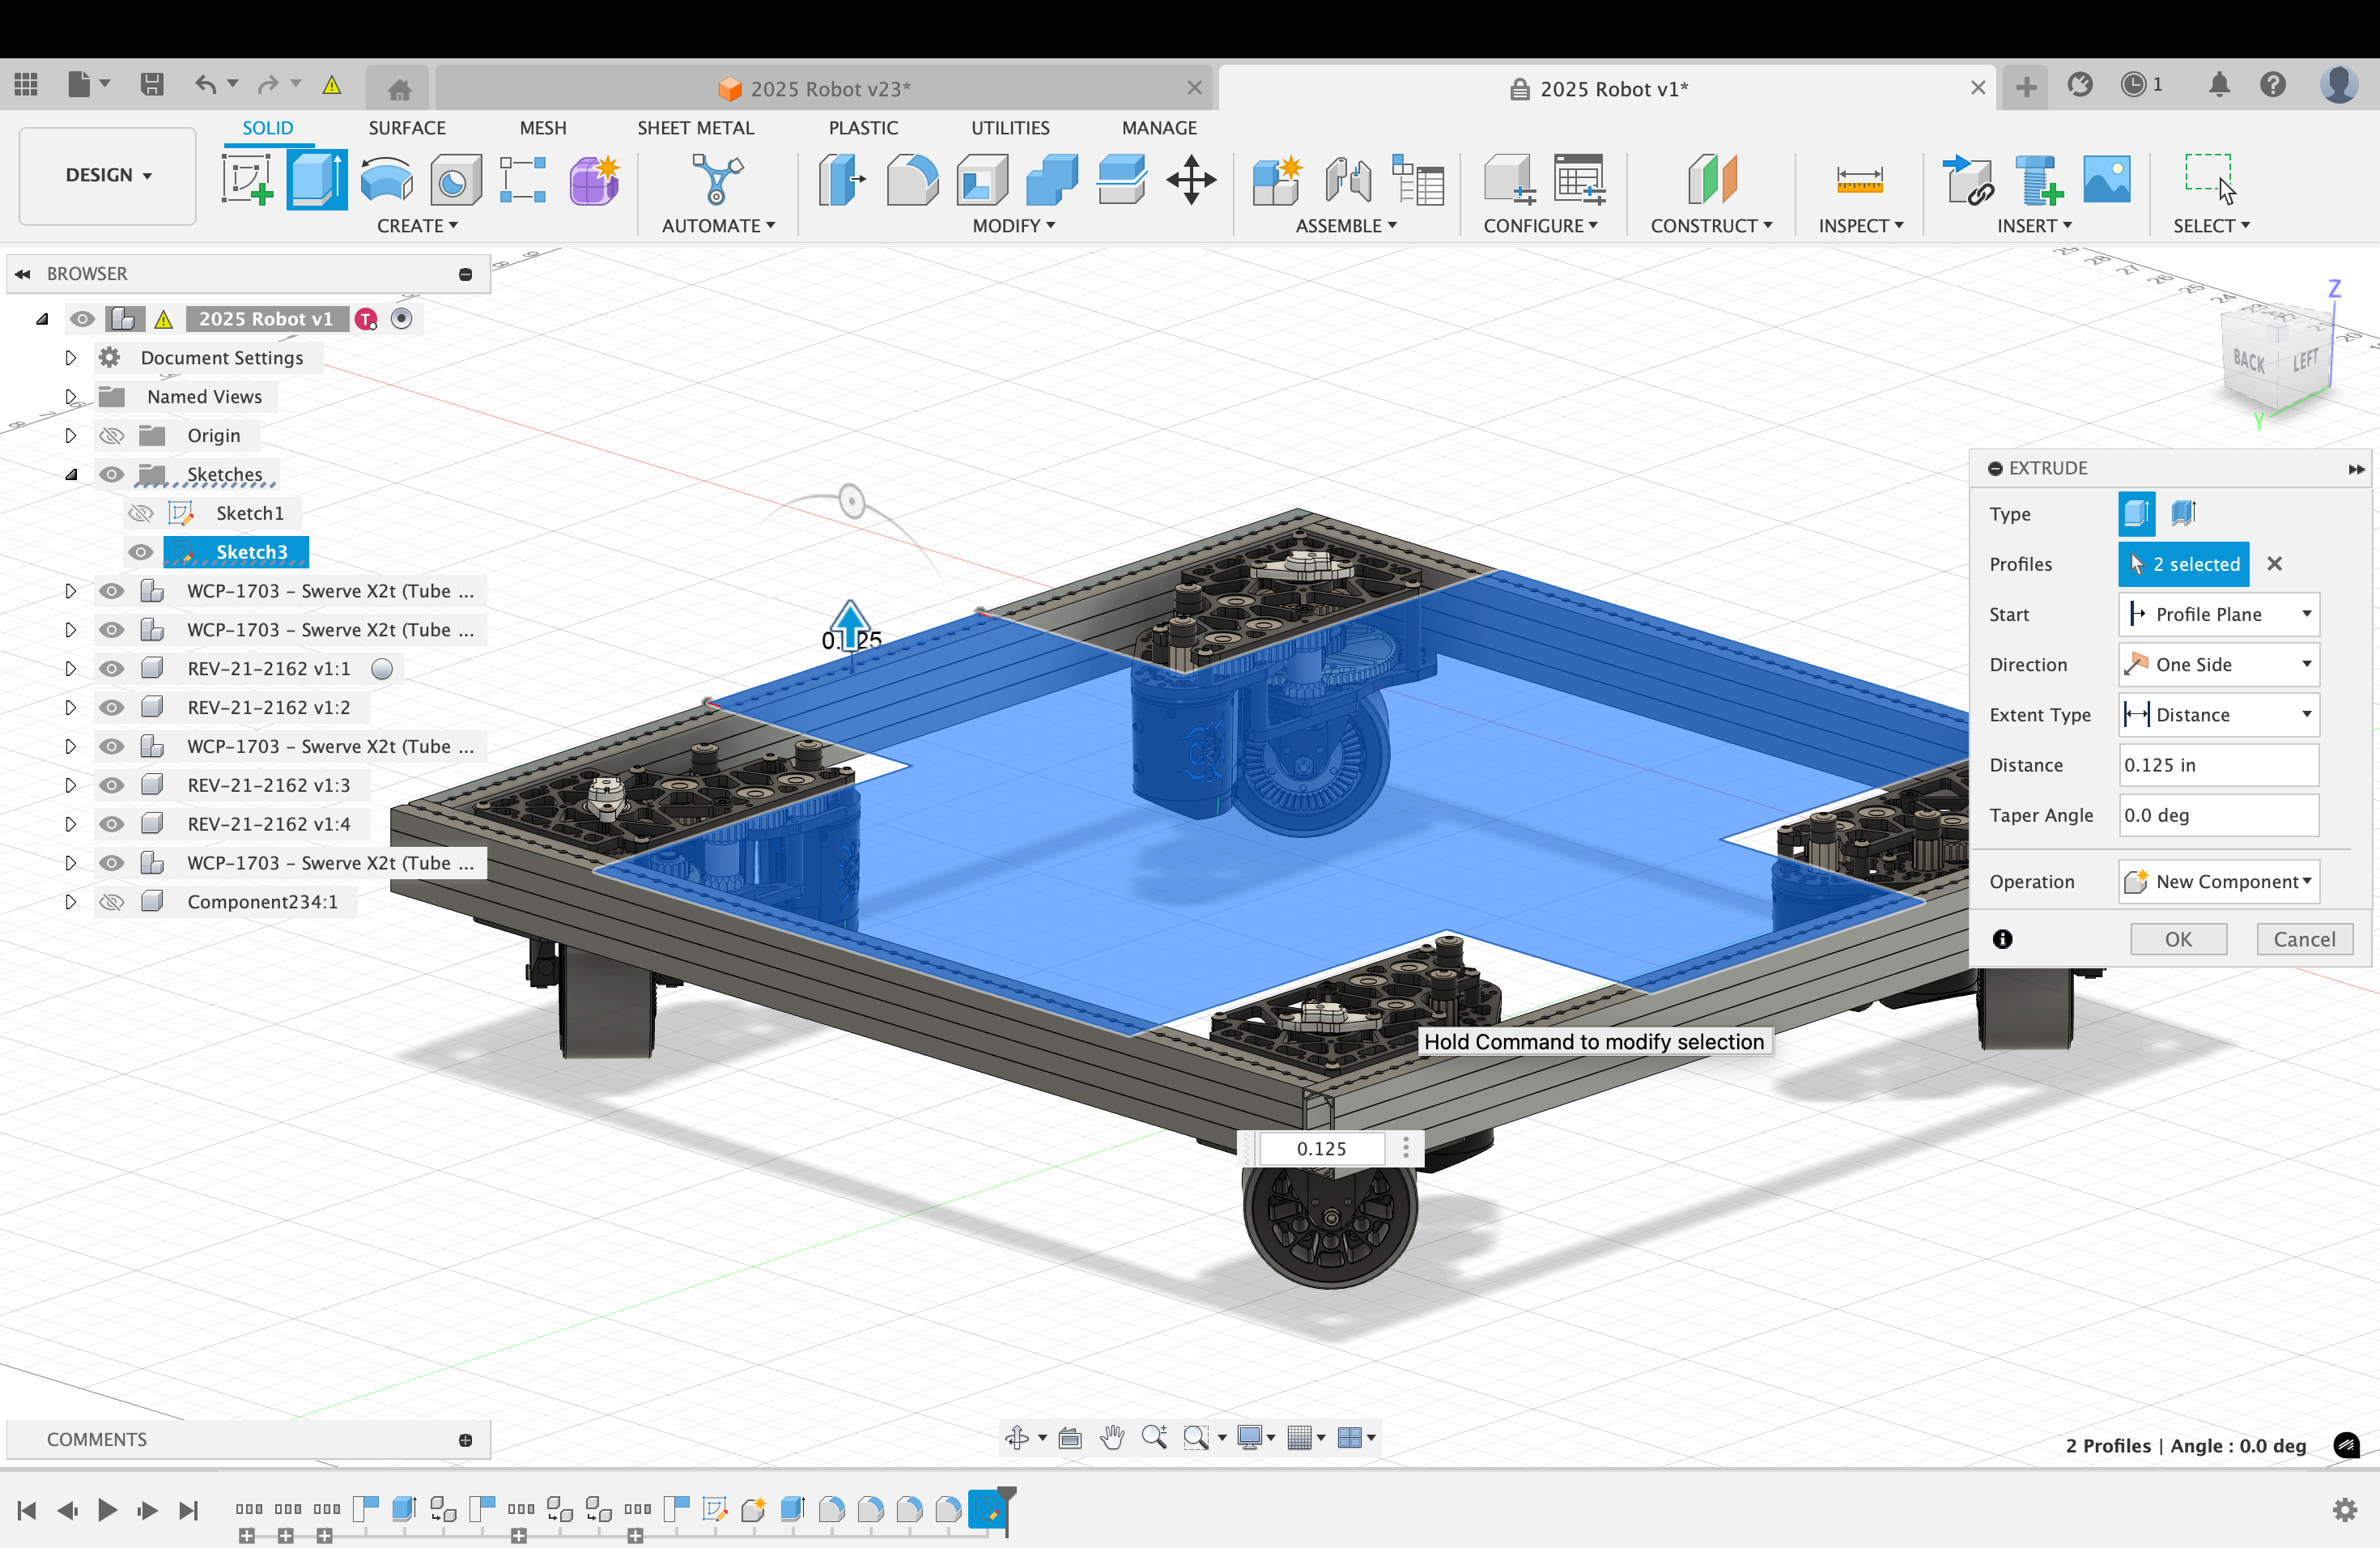The width and height of the screenshot is (2380, 1548).
Task: Click the Press Pull tool icon
Action: 841,180
